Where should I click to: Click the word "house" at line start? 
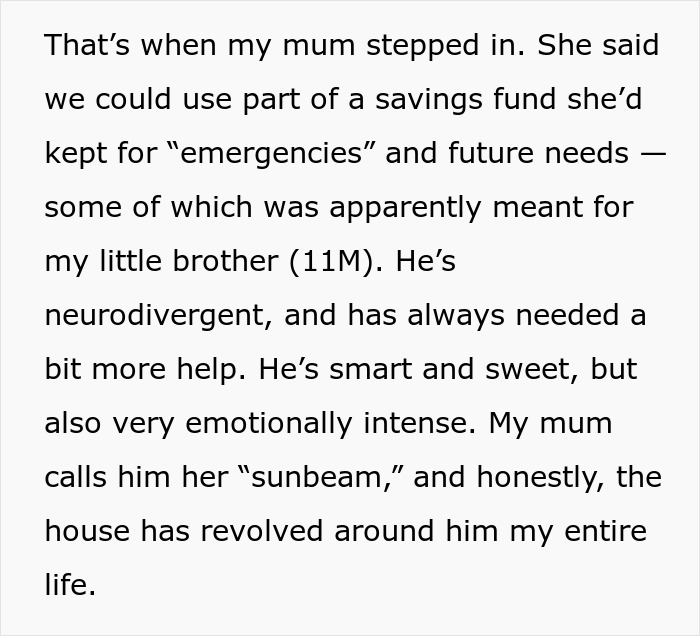[82, 530]
